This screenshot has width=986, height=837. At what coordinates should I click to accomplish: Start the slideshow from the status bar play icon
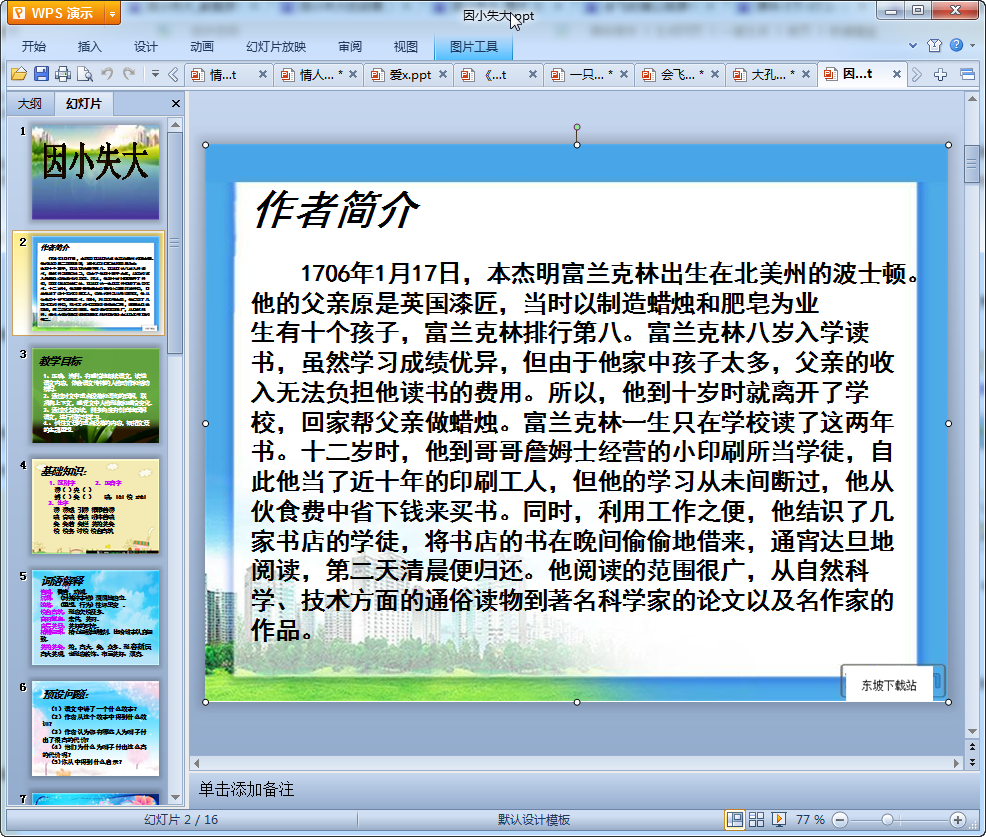tap(778, 819)
